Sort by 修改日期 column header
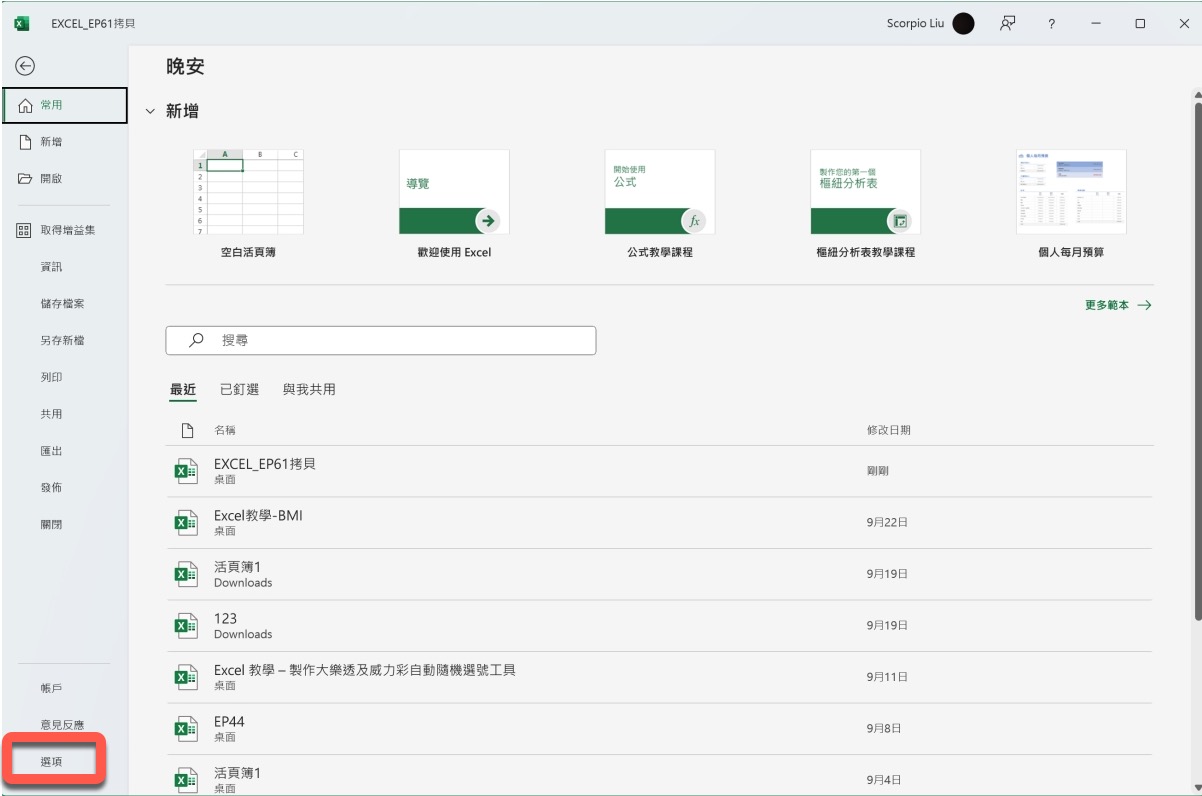Viewport: 1202px width, 796px height. [x=888, y=430]
